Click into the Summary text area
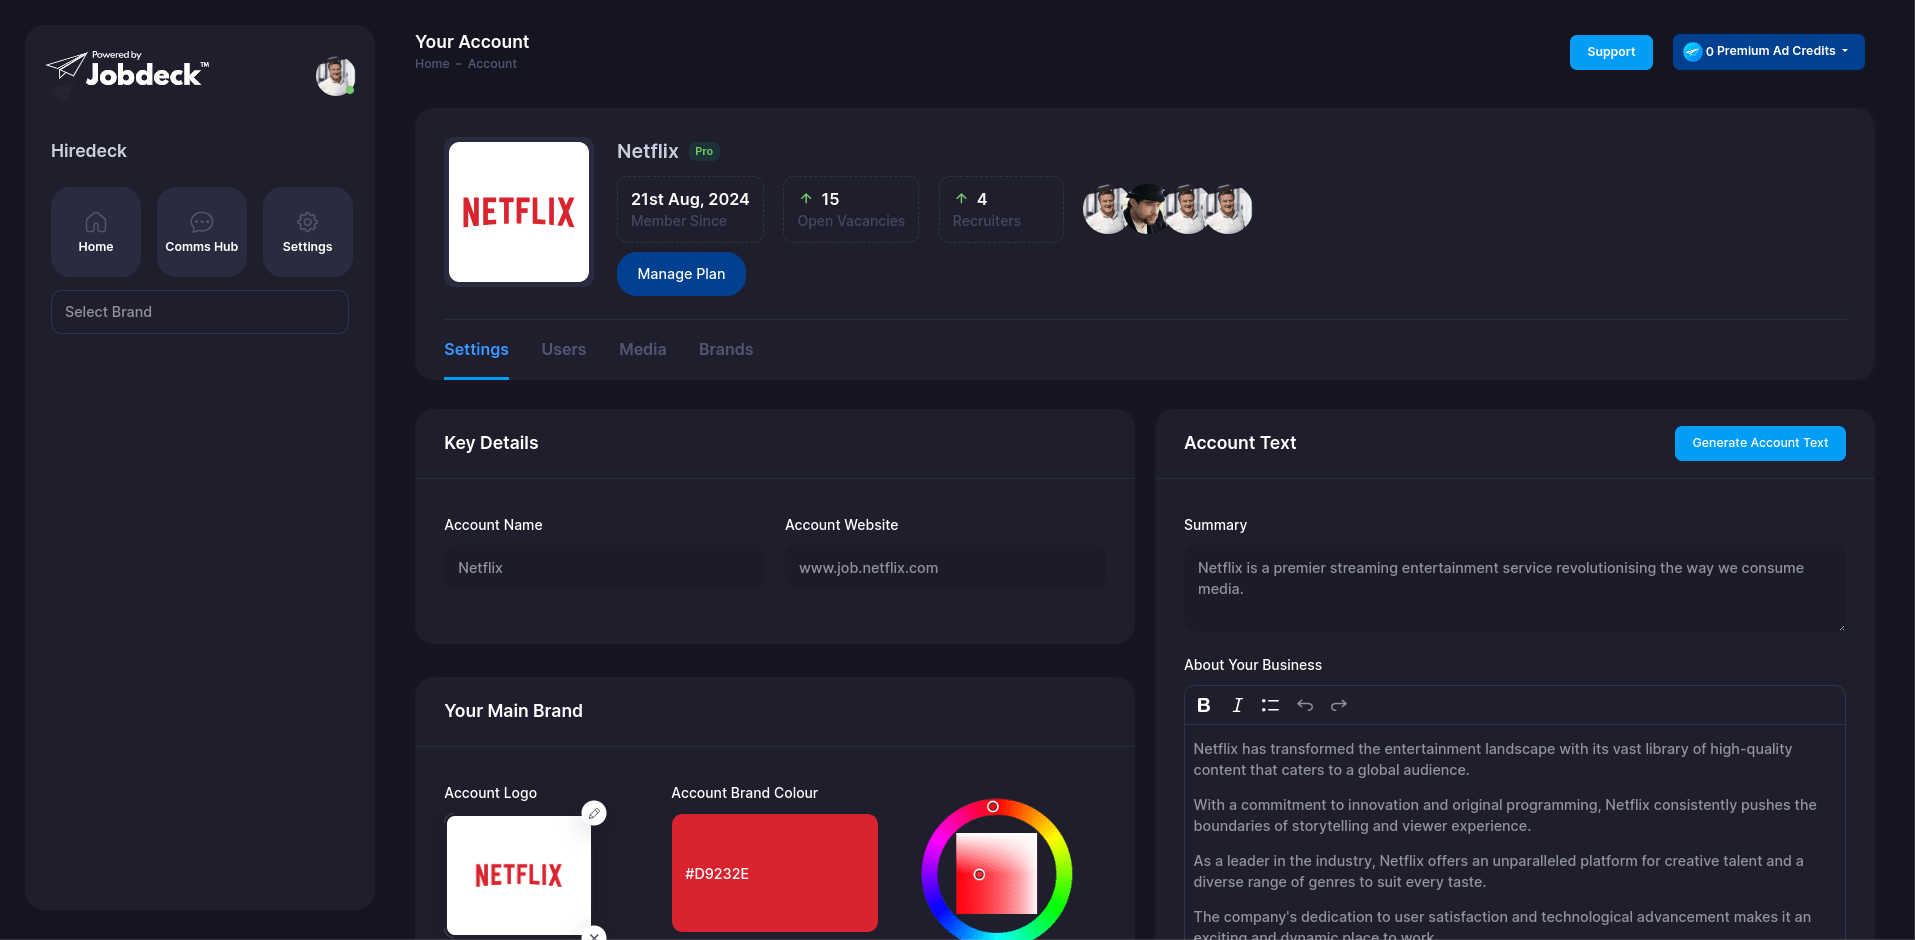The width and height of the screenshot is (1915, 940). coord(1514,588)
